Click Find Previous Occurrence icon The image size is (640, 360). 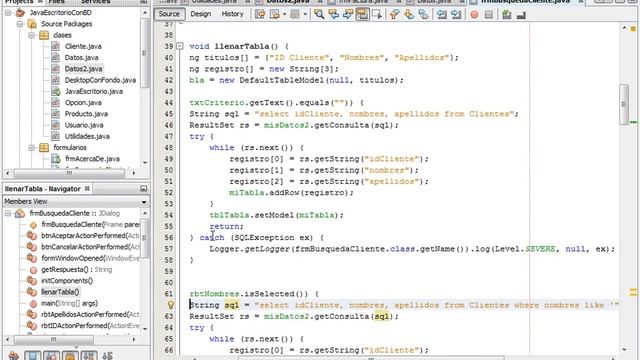point(334,15)
